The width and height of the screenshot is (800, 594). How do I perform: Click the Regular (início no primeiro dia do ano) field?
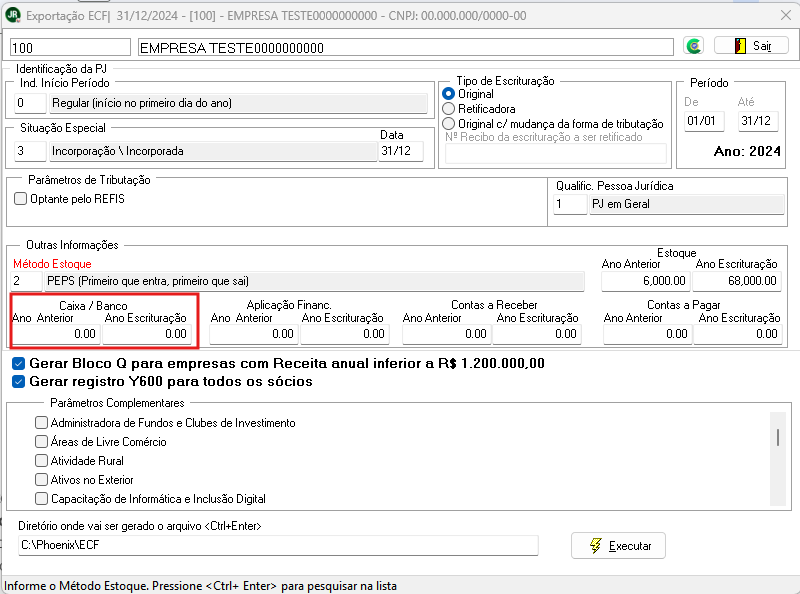click(238, 103)
